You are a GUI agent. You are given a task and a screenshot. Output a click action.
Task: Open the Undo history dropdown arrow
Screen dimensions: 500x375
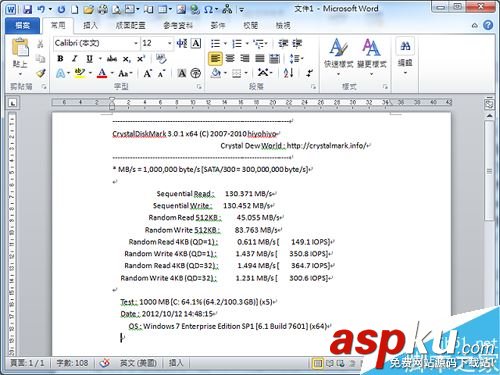(50, 9)
